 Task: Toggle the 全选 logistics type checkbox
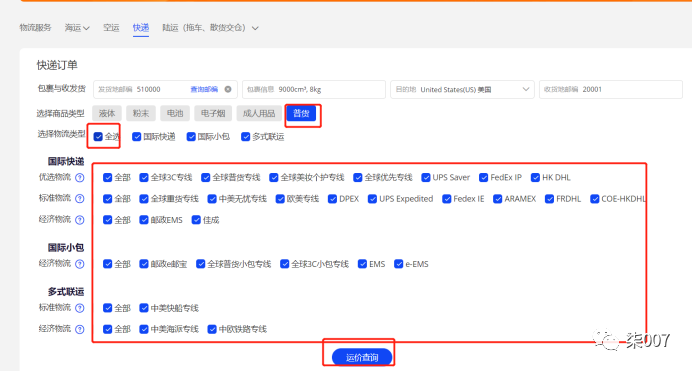(x=98, y=137)
